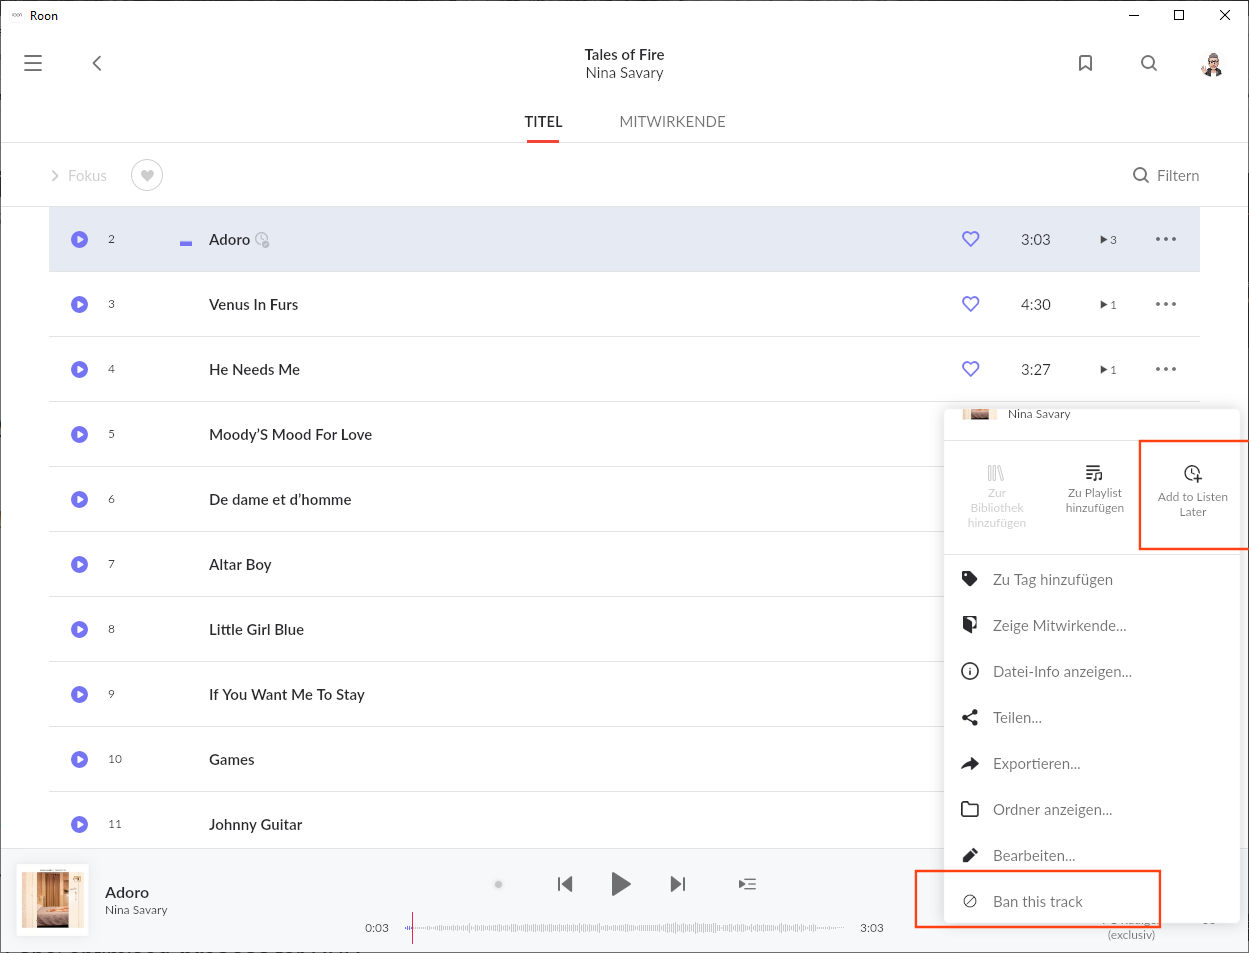Select Ban this track menu entry
1249x953 pixels.
1037,901
